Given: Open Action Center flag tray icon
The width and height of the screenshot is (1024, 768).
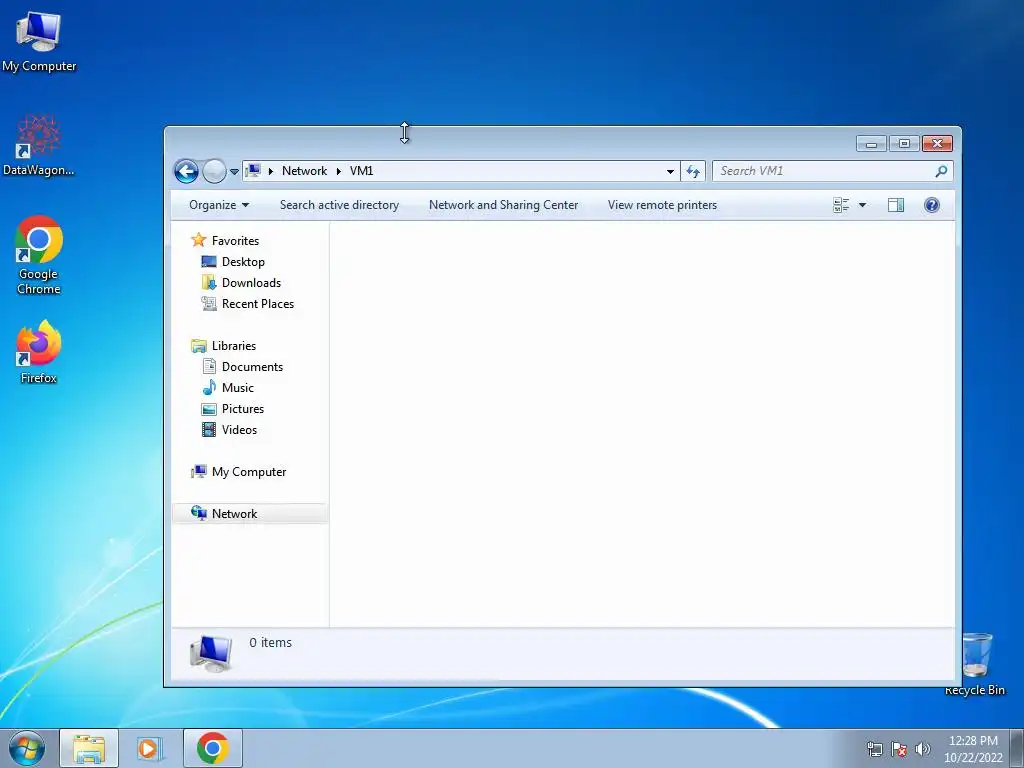Looking at the screenshot, I should click(899, 749).
